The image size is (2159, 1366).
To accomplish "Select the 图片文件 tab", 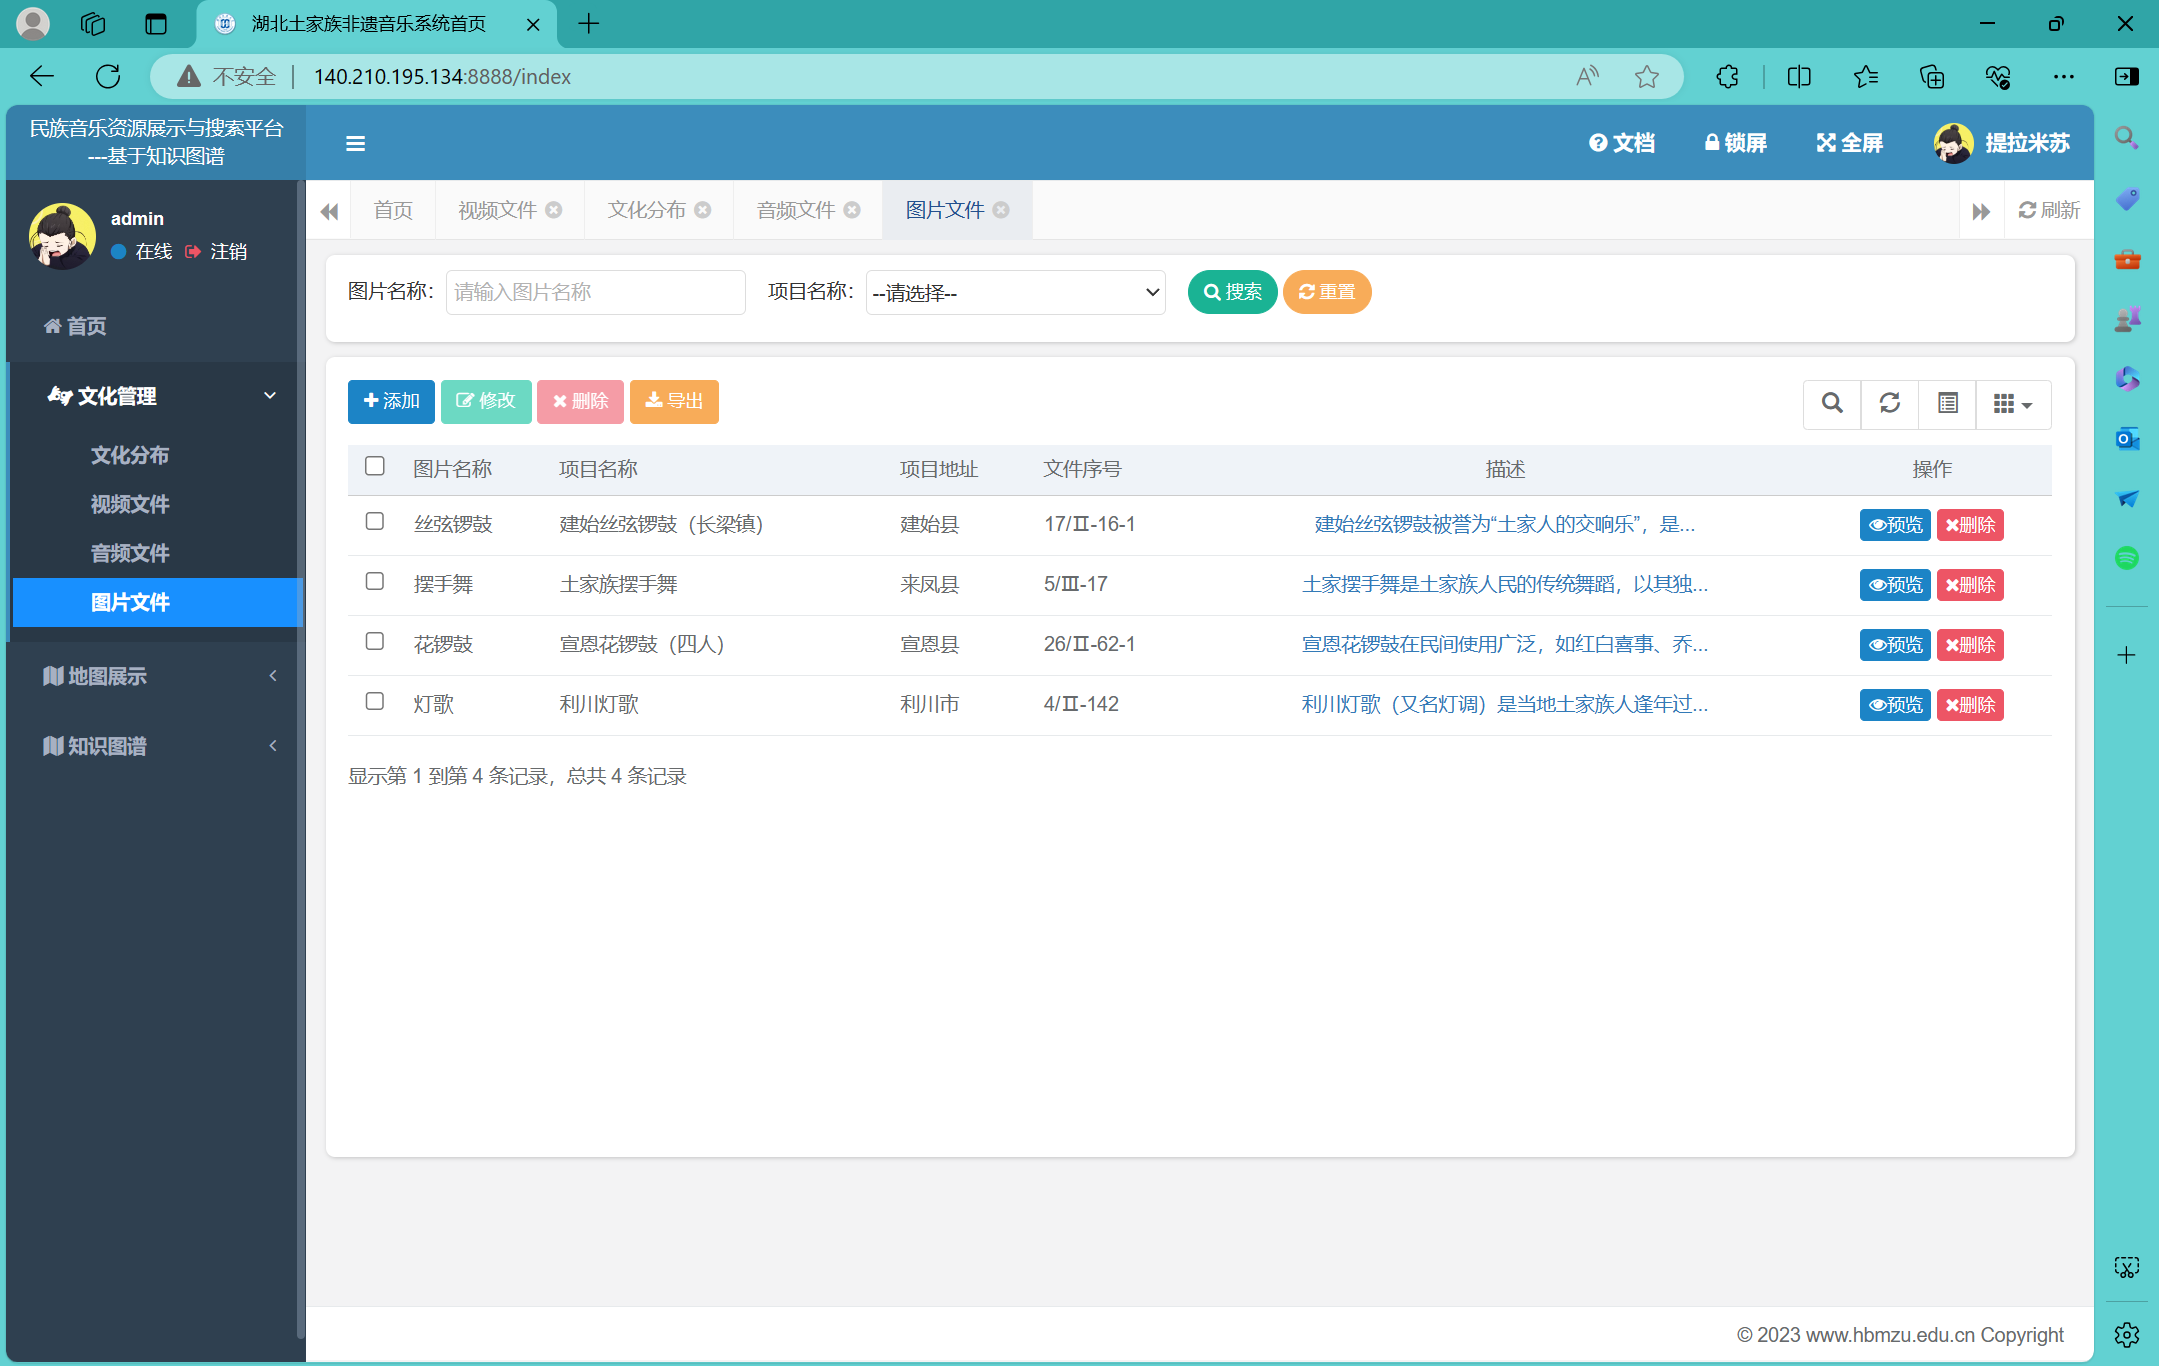I will click(945, 210).
